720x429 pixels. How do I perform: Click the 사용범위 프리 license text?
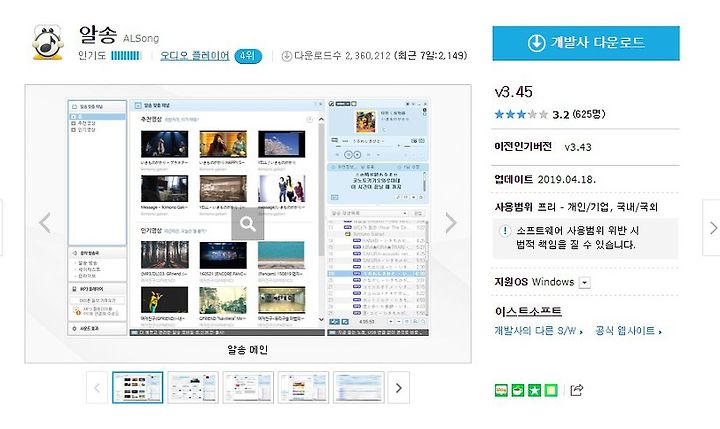(x=576, y=207)
